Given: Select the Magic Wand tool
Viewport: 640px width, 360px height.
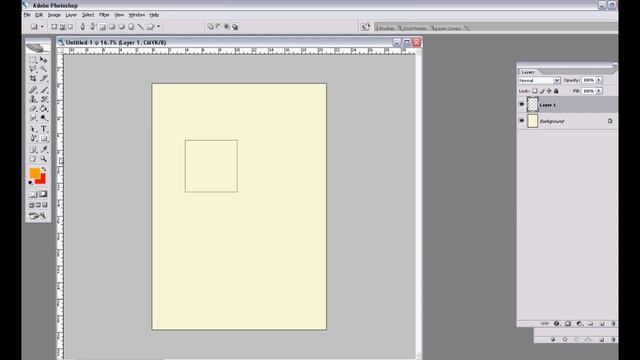Looking at the screenshot, I should [x=44, y=69].
